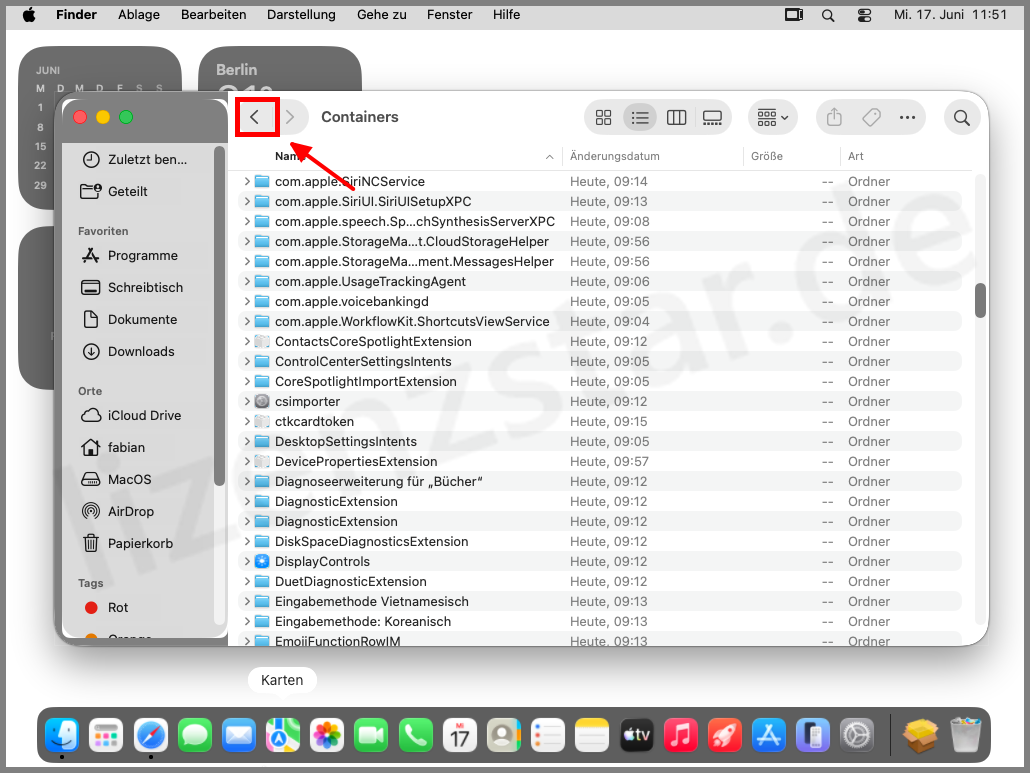Expand the csimporter folder
The width and height of the screenshot is (1030, 773).
[x=247, y=401]
